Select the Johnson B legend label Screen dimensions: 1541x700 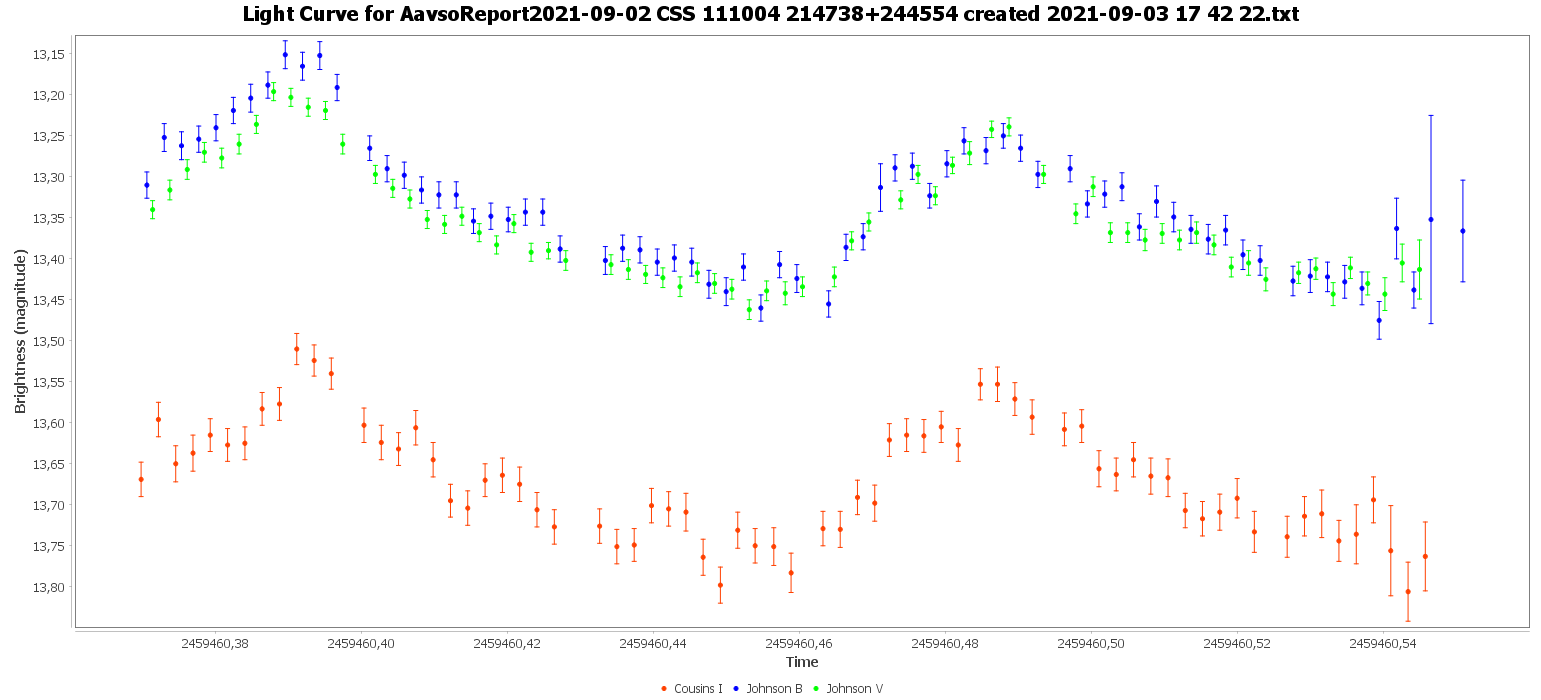click(773, 688)
